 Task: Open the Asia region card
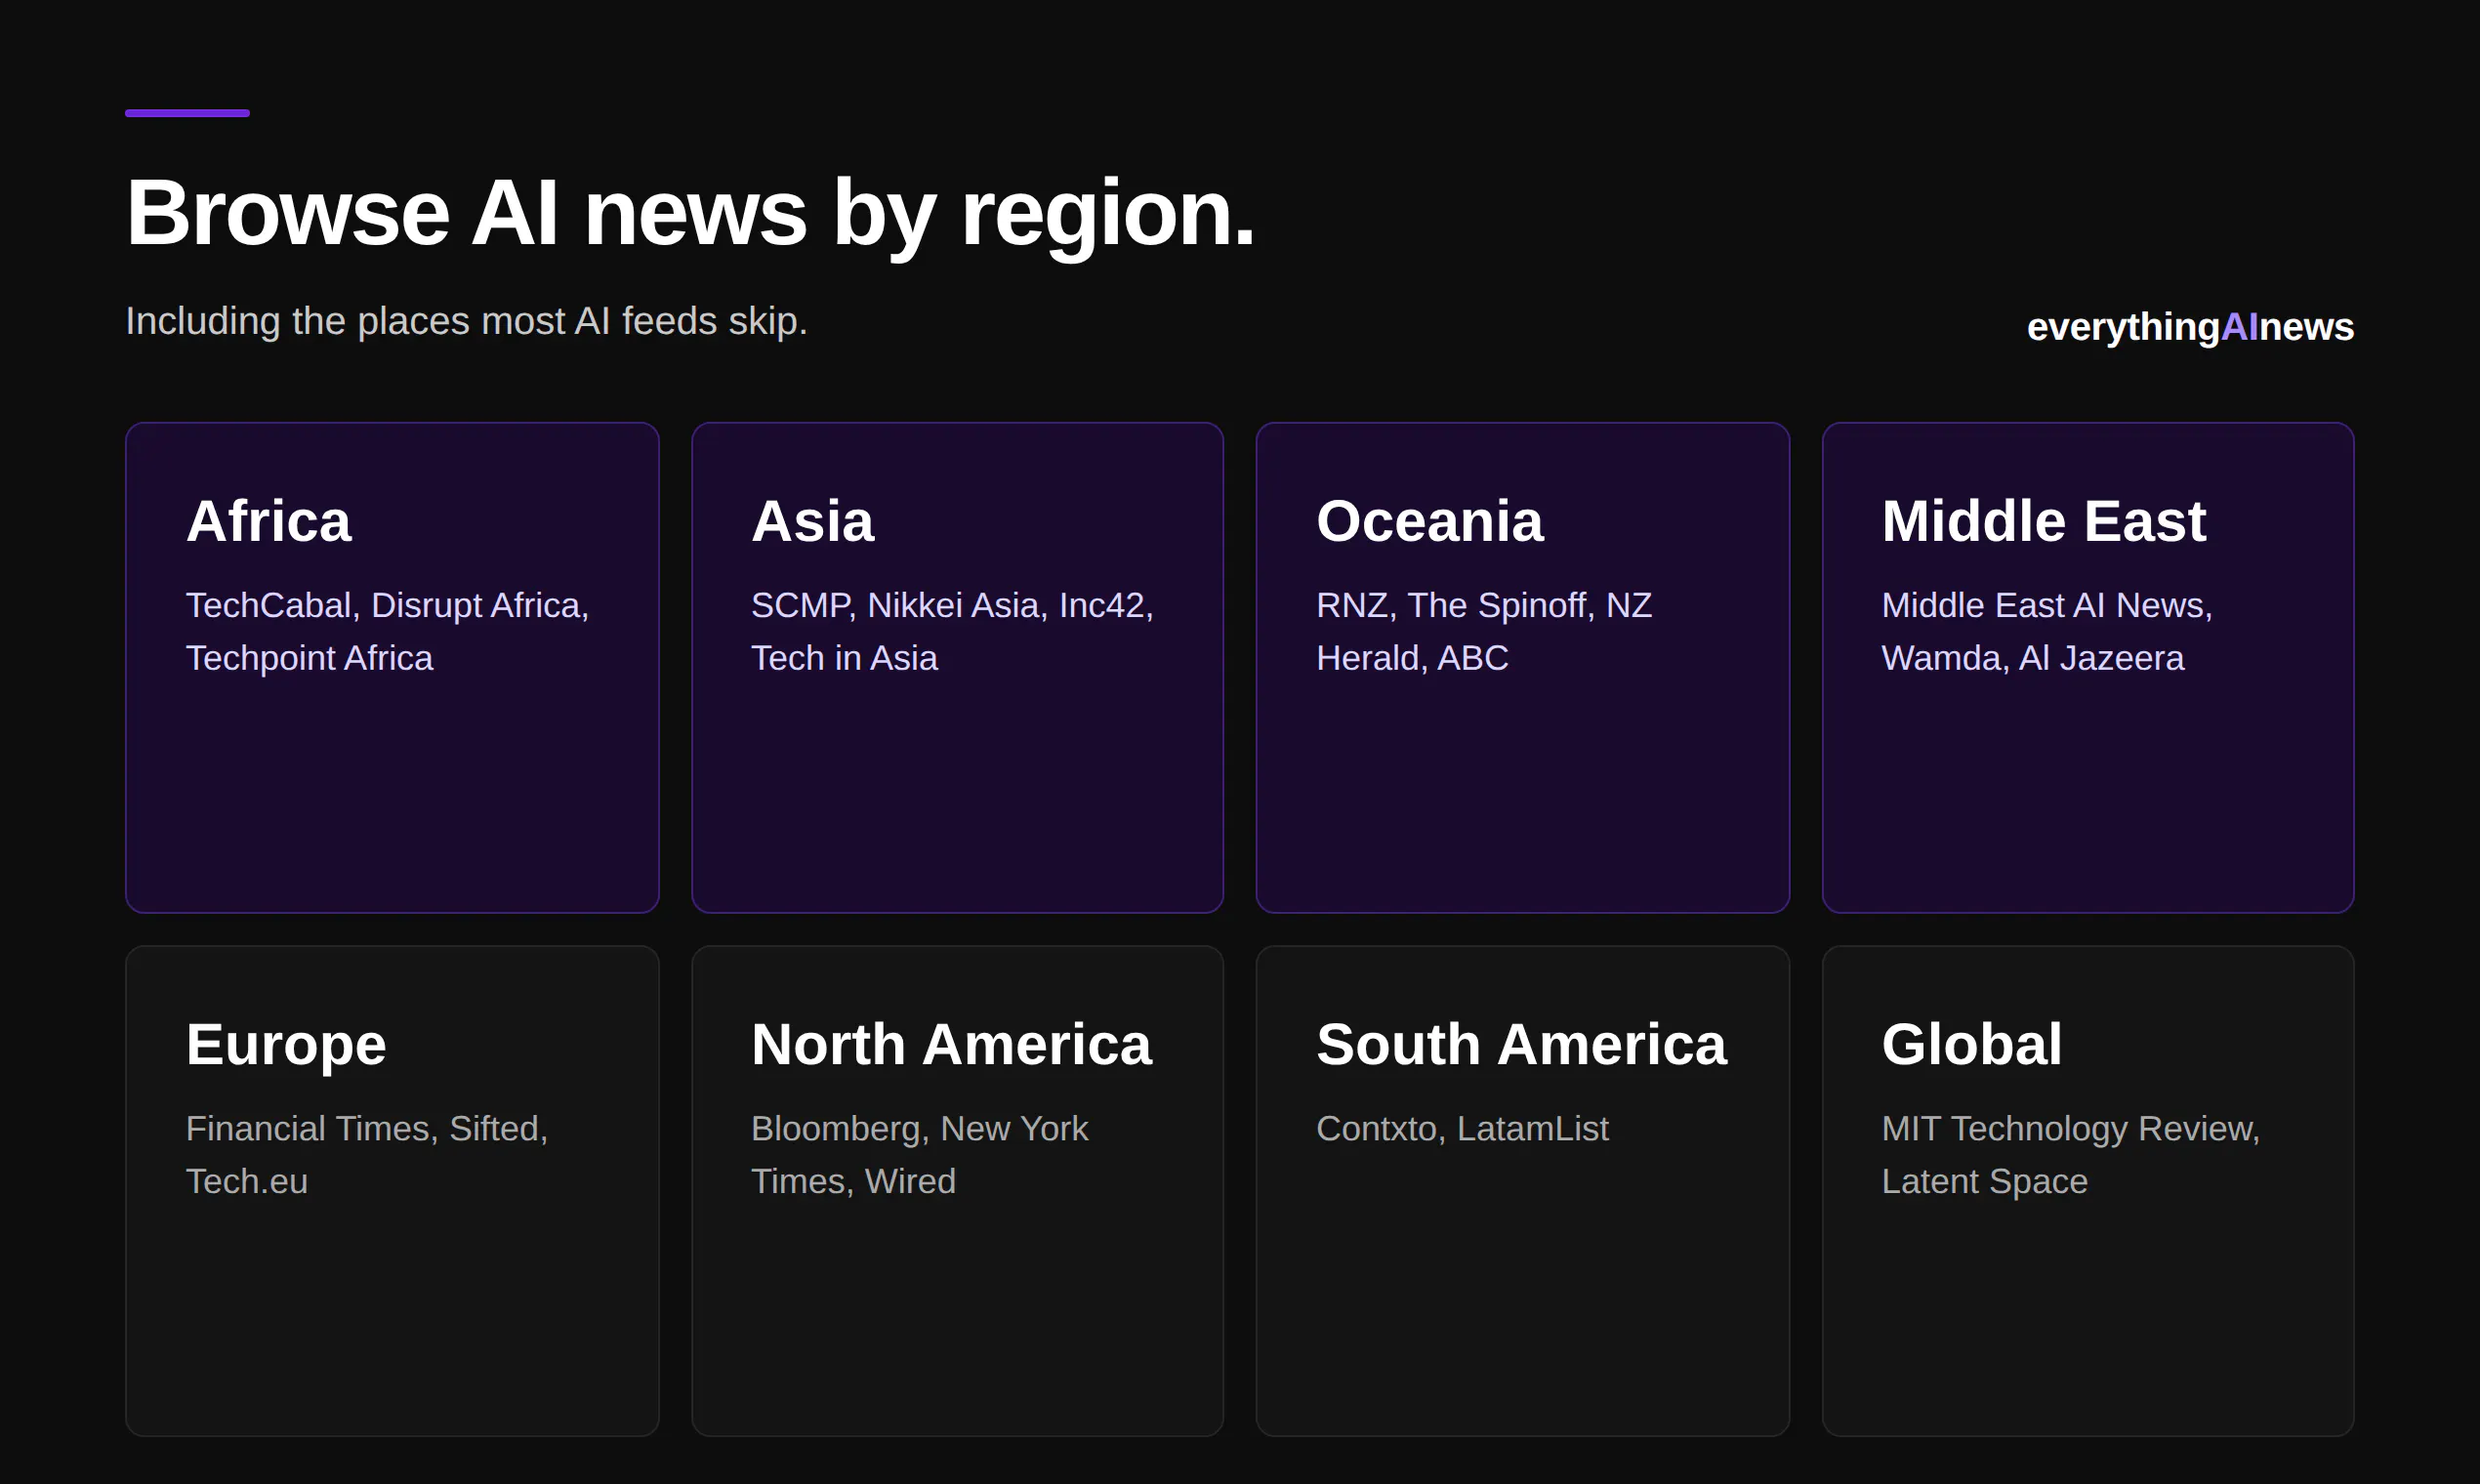(x=957, y=667)
